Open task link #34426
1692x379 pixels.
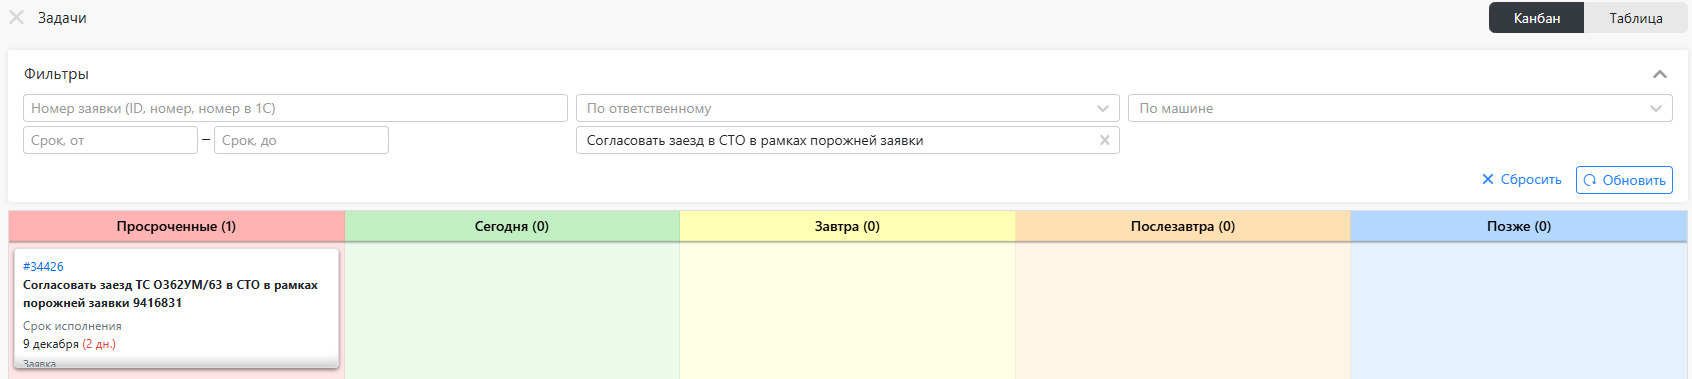pos(43,267)
